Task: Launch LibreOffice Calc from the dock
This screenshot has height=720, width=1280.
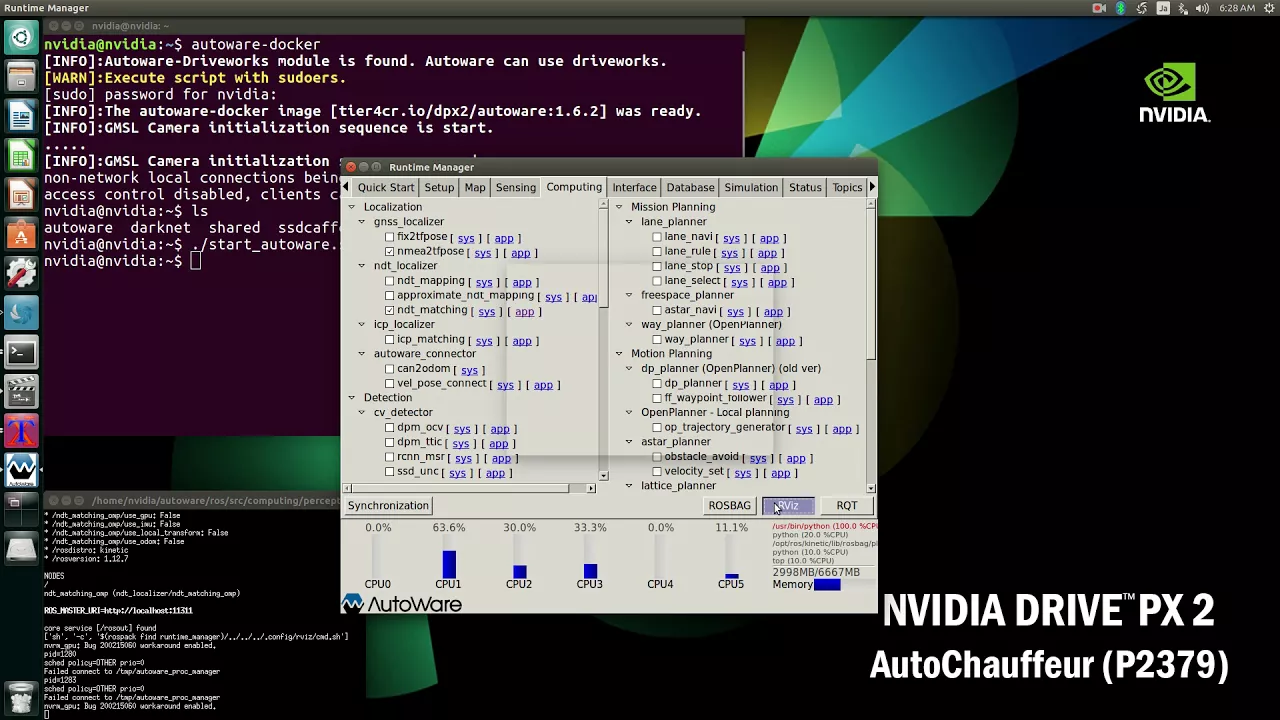Action: pos(21,155)
